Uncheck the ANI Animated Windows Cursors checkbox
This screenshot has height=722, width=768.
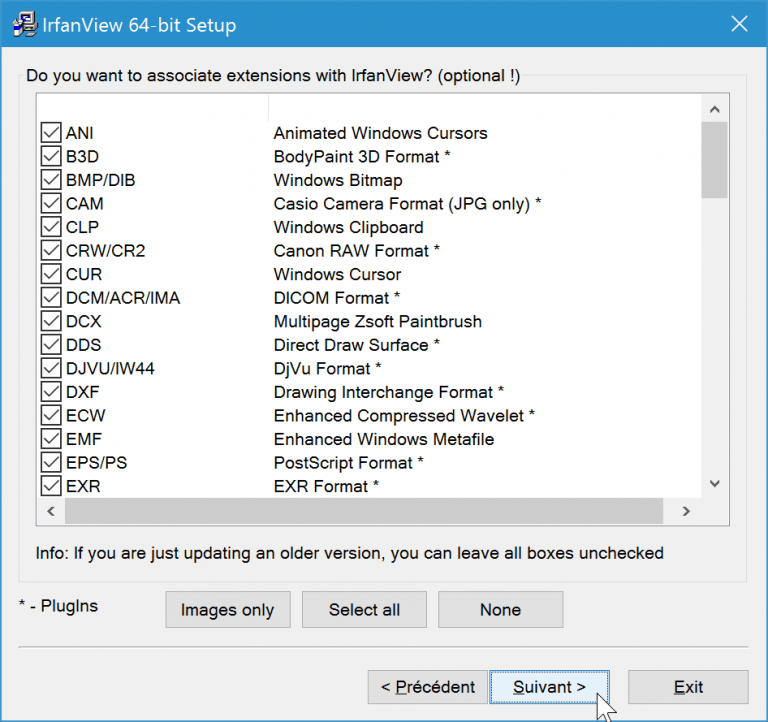[x=51, y=133]
